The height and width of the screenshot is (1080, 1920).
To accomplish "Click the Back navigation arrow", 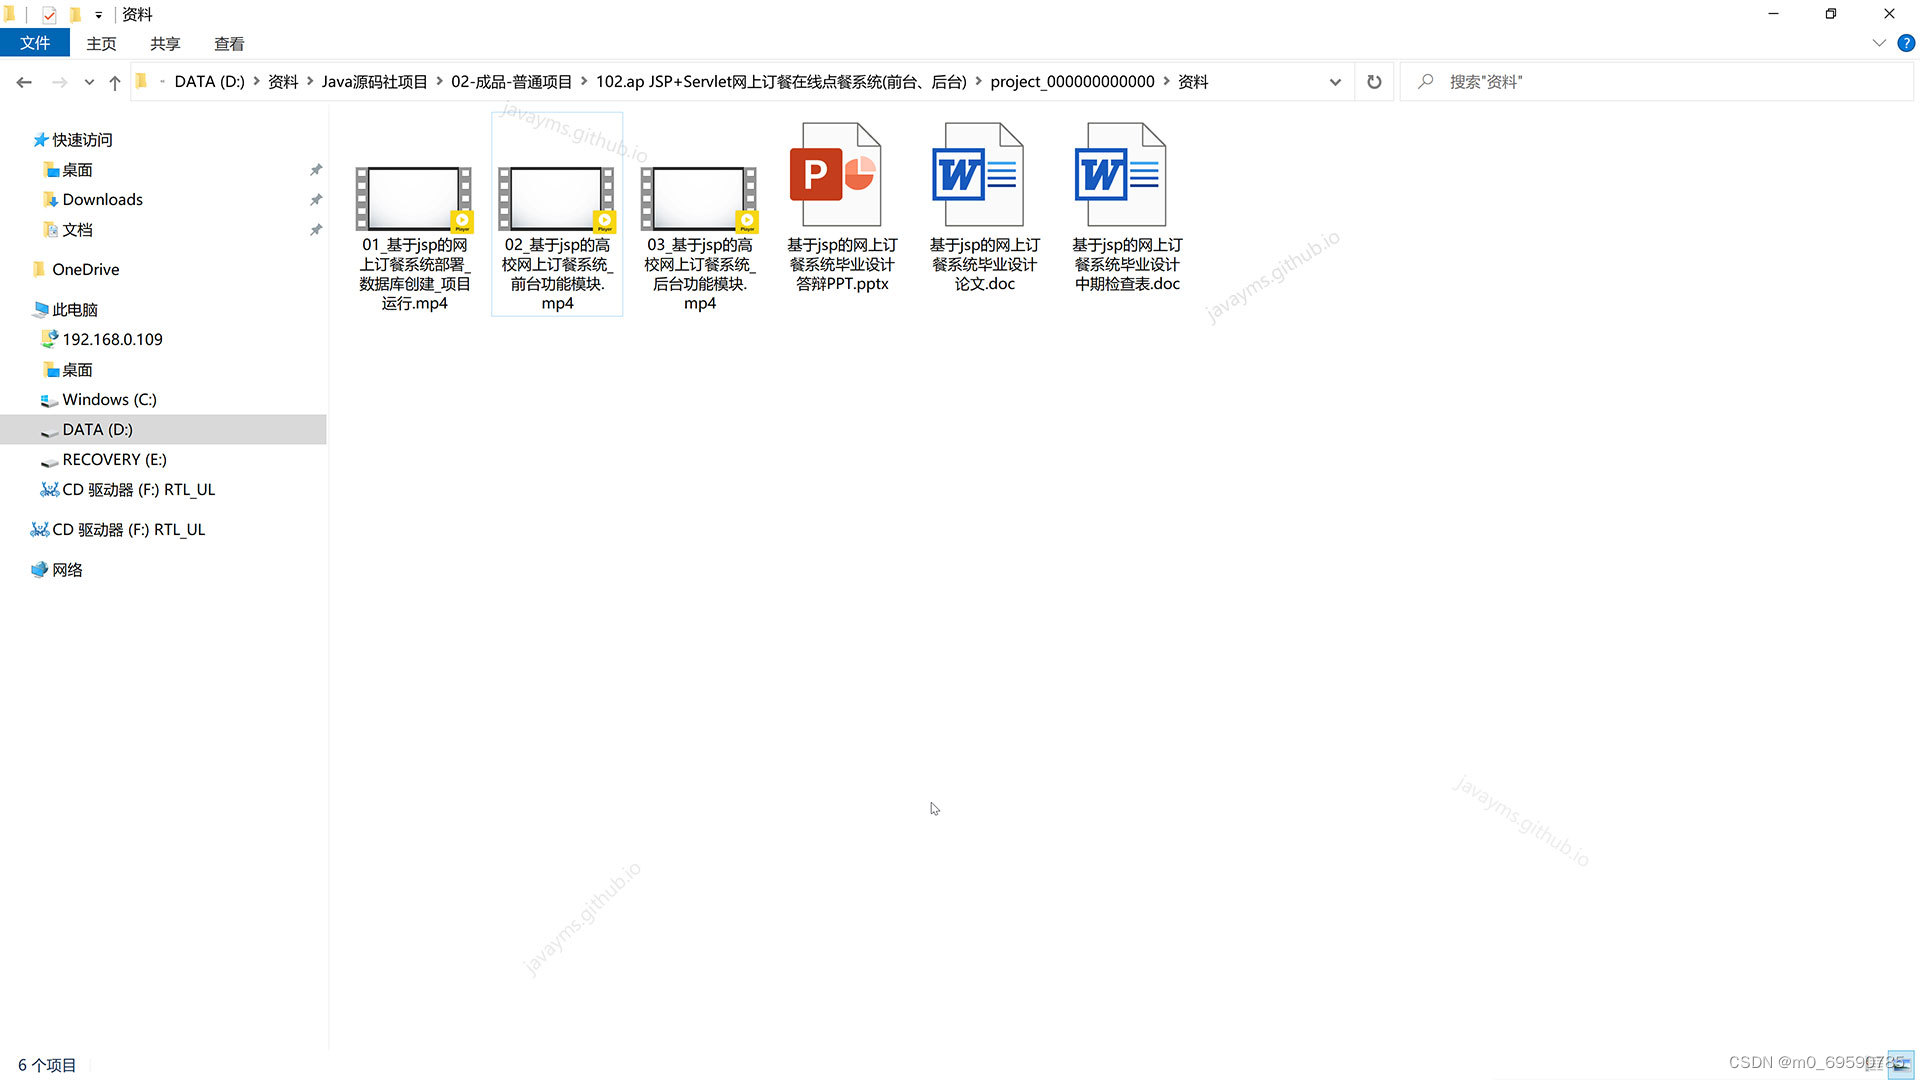I will [24, 82].
